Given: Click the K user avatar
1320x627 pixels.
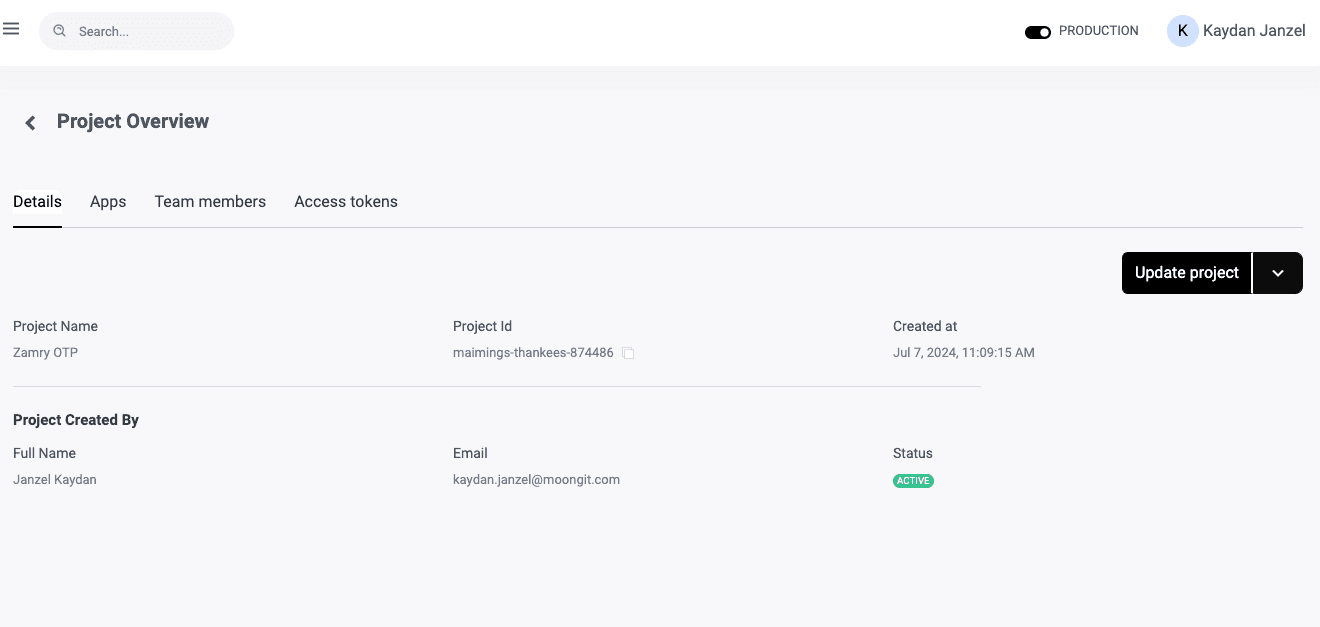Looking at the screenshot, I should (x=1183, y=31).
